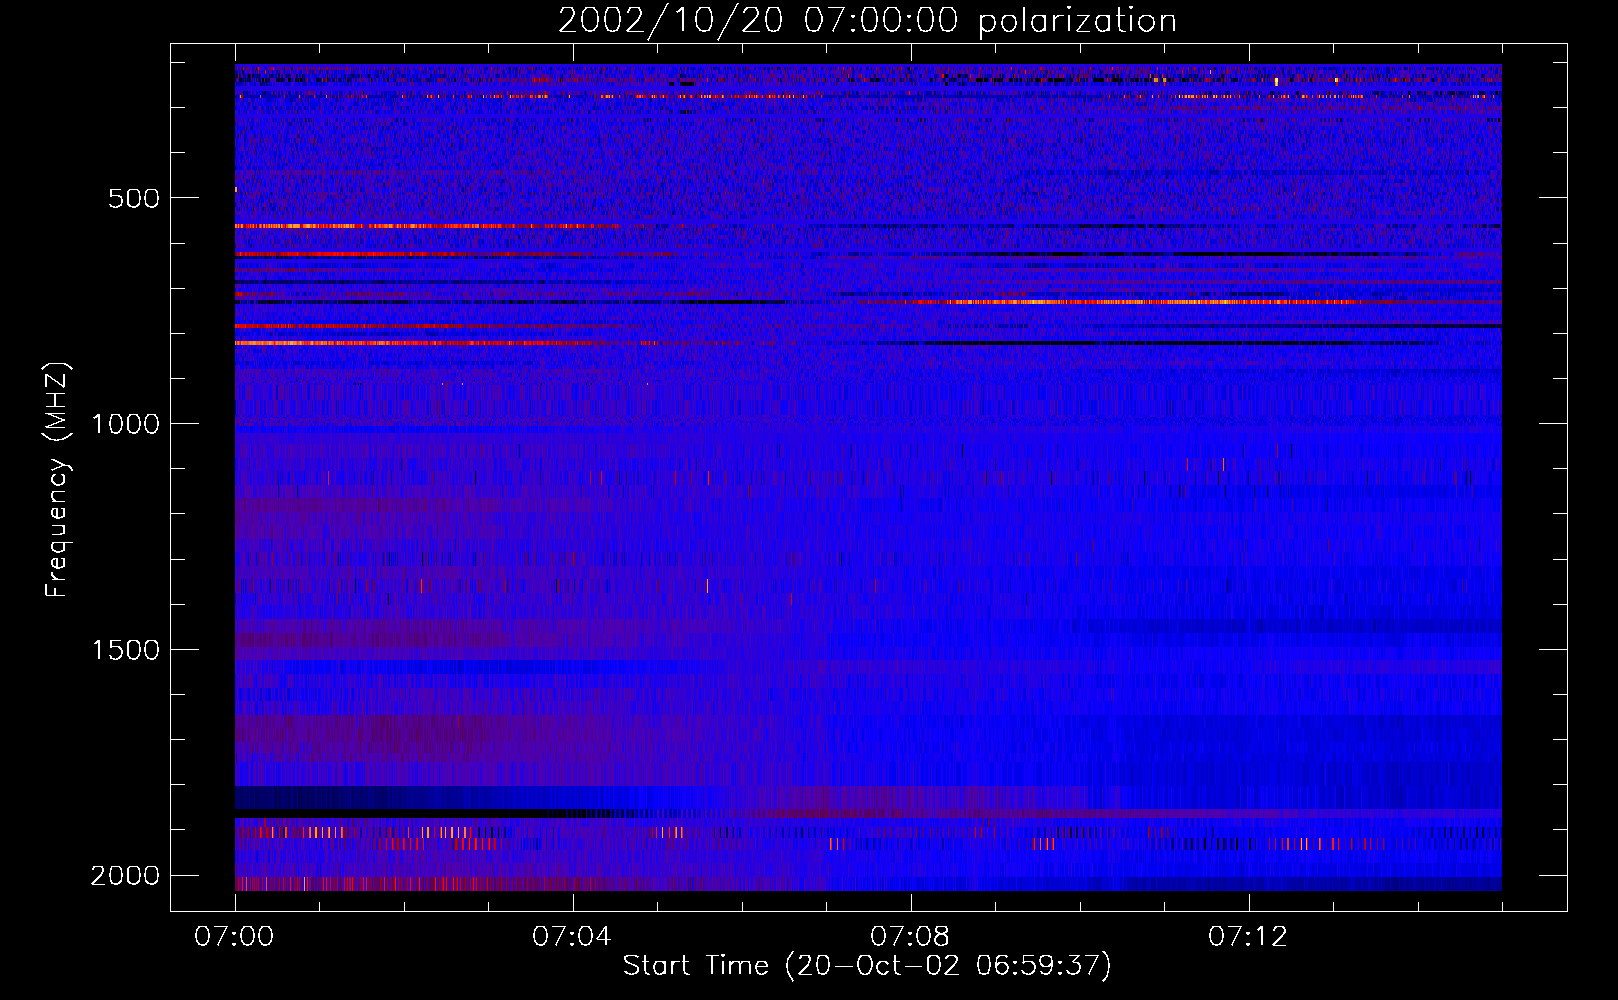Click the 07:08 time axis label
This screenshot has height=1000, width=1618.
pos(909,937)
